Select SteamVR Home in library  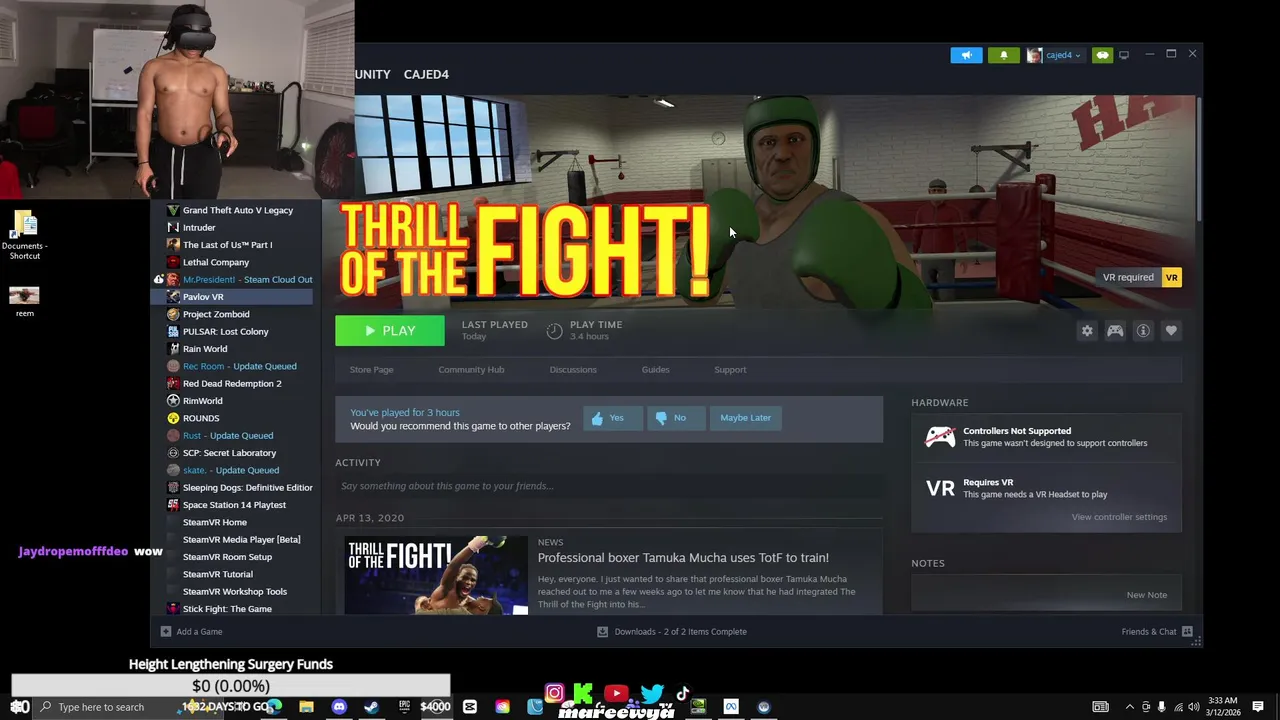[215, 522]
